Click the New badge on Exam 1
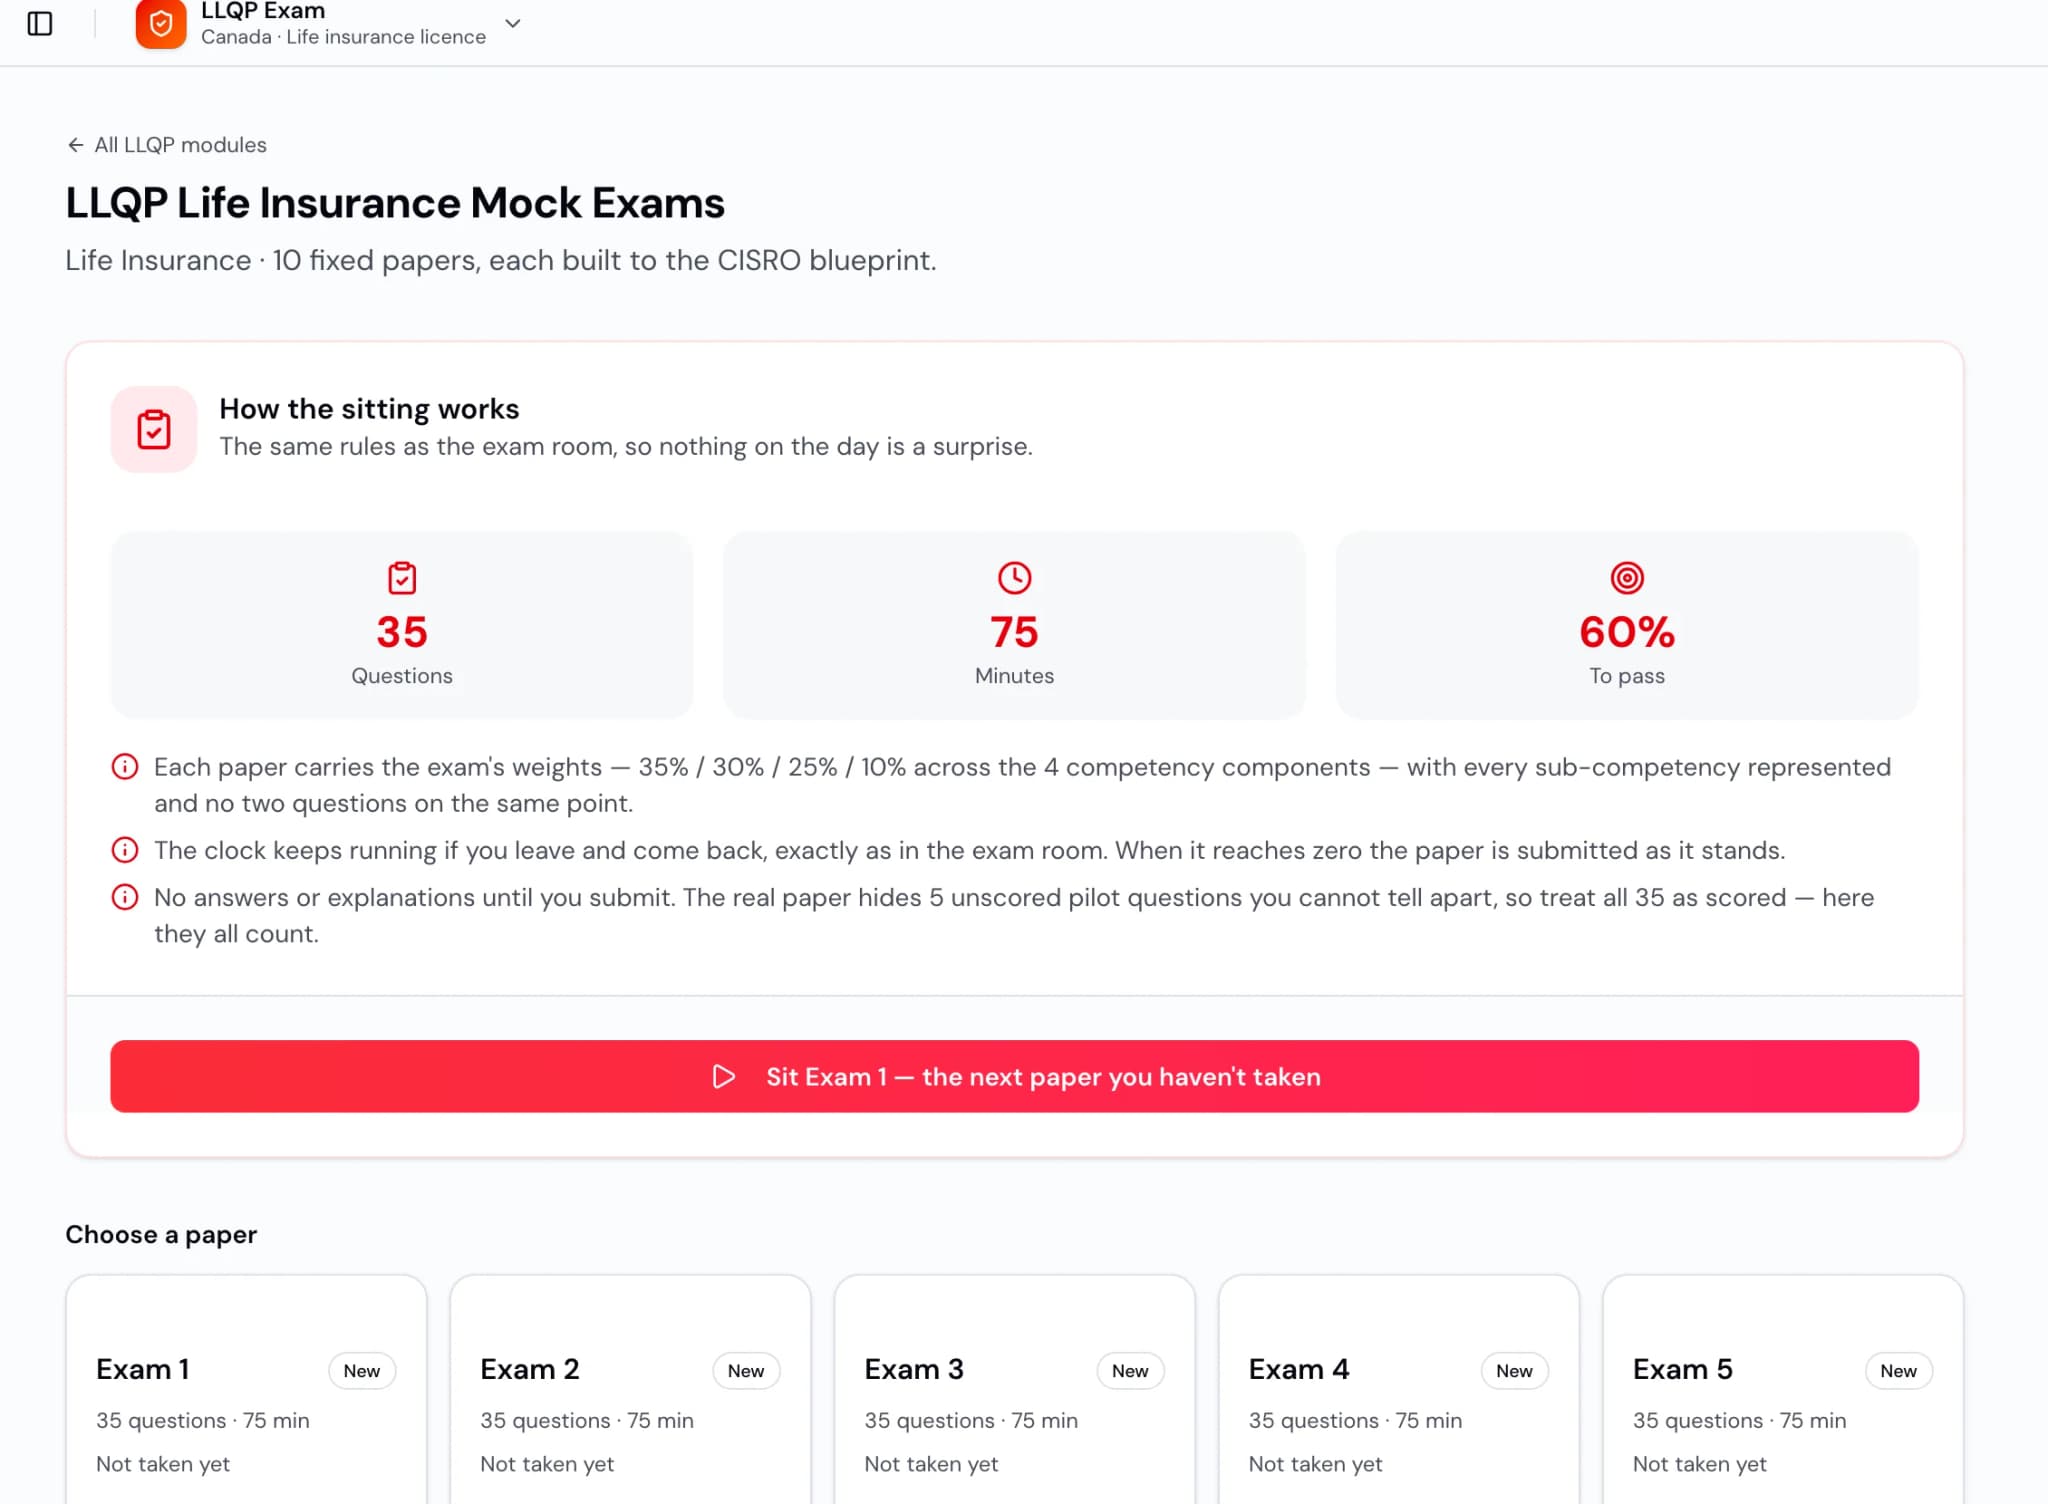Viewport: 2048px width, 1504px height. click(362, 1371)
